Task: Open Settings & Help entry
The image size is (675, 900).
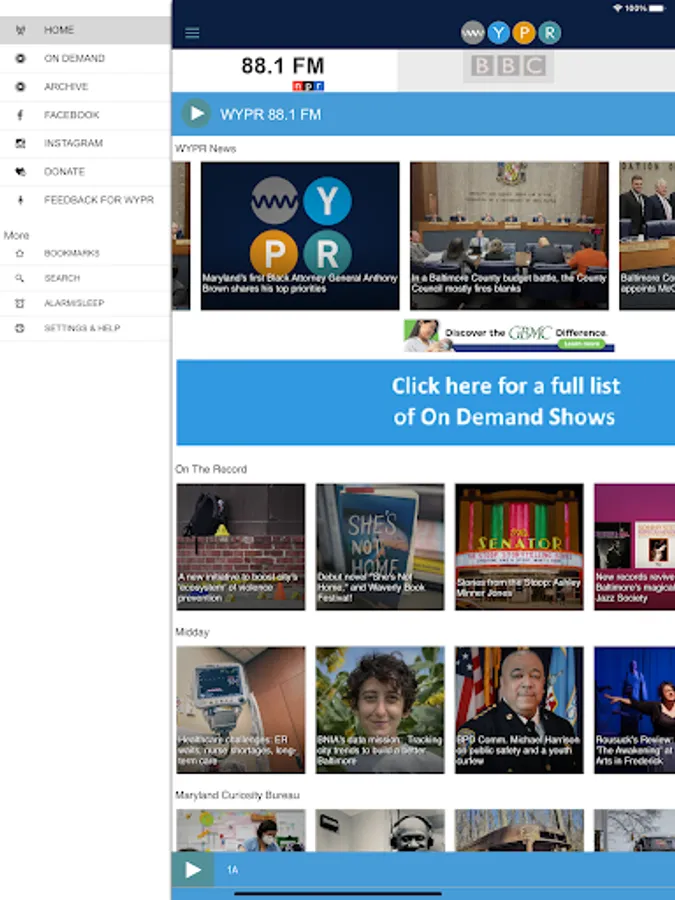Action: [x=85, y=328]
